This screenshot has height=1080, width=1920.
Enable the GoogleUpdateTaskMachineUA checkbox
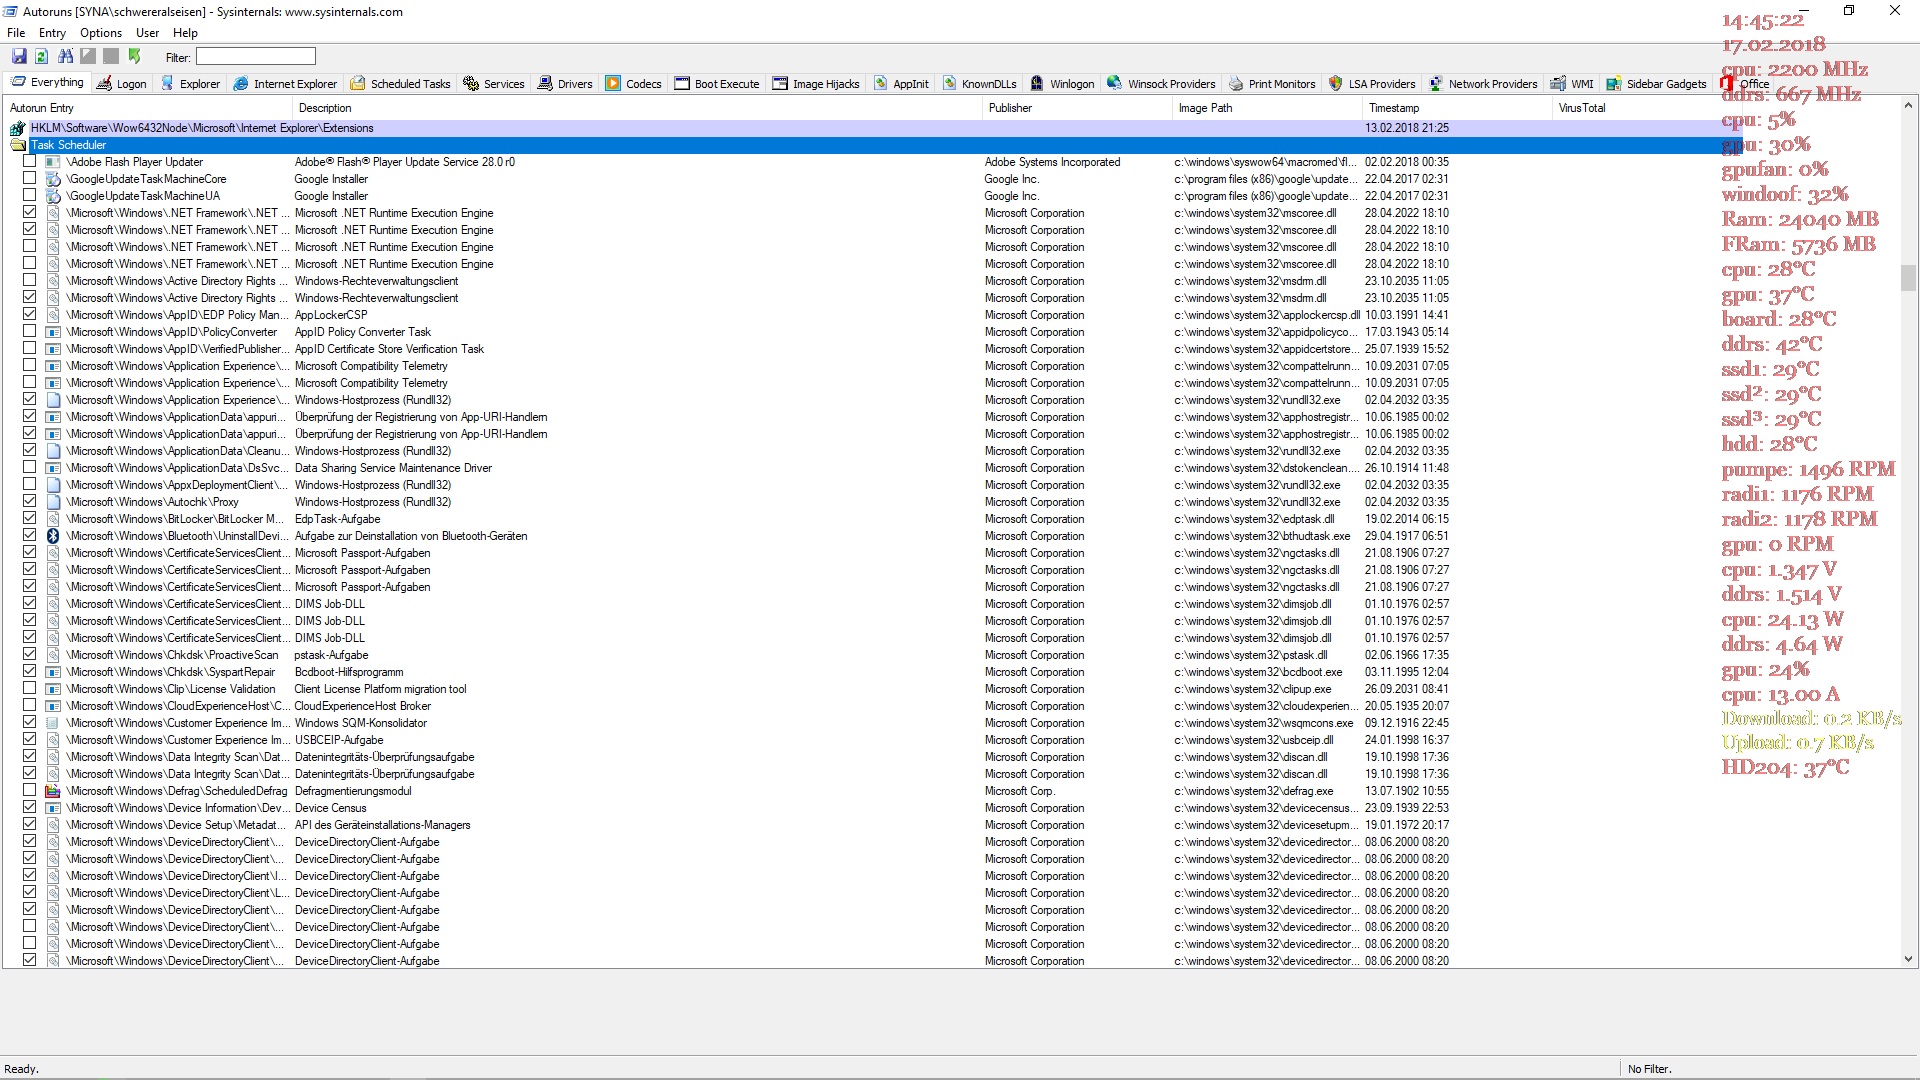click(x=29, y=195)
